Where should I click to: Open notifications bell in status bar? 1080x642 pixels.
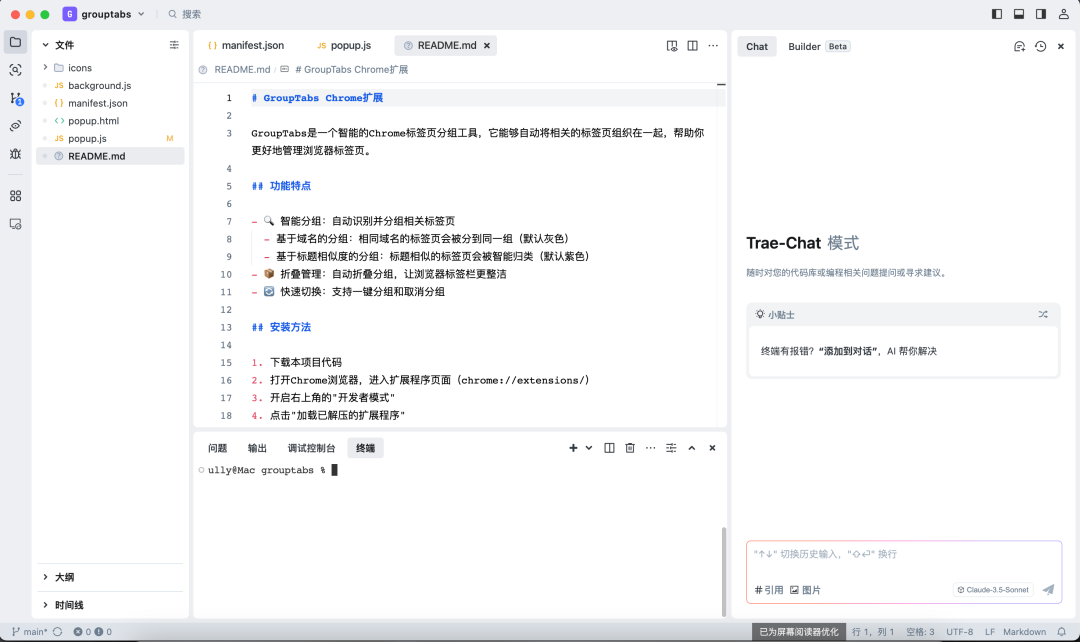pyautogui.click(x=1061, y=632)
